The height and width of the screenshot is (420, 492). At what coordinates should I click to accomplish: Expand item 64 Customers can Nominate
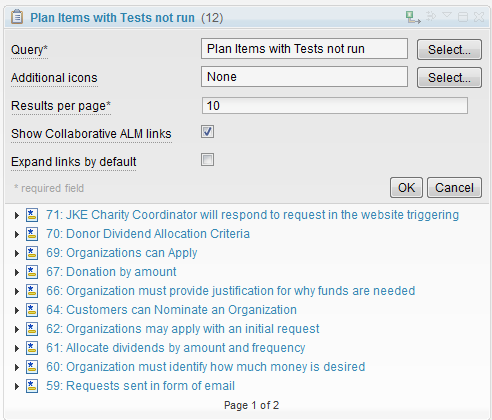[x=17, y=310]
